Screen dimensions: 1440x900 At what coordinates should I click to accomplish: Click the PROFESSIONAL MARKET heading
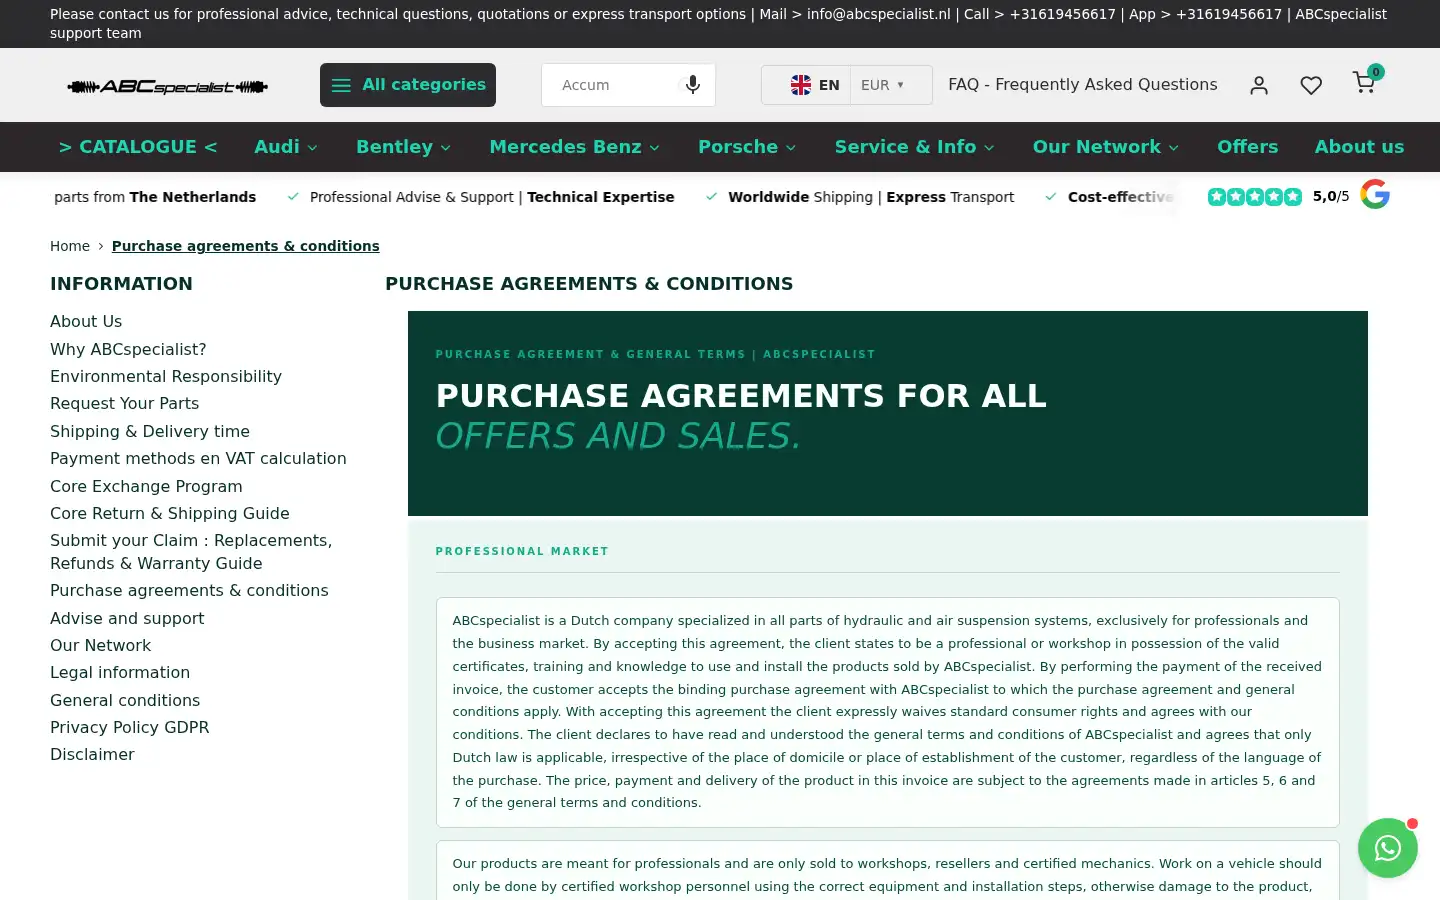[x=522, y=551]
